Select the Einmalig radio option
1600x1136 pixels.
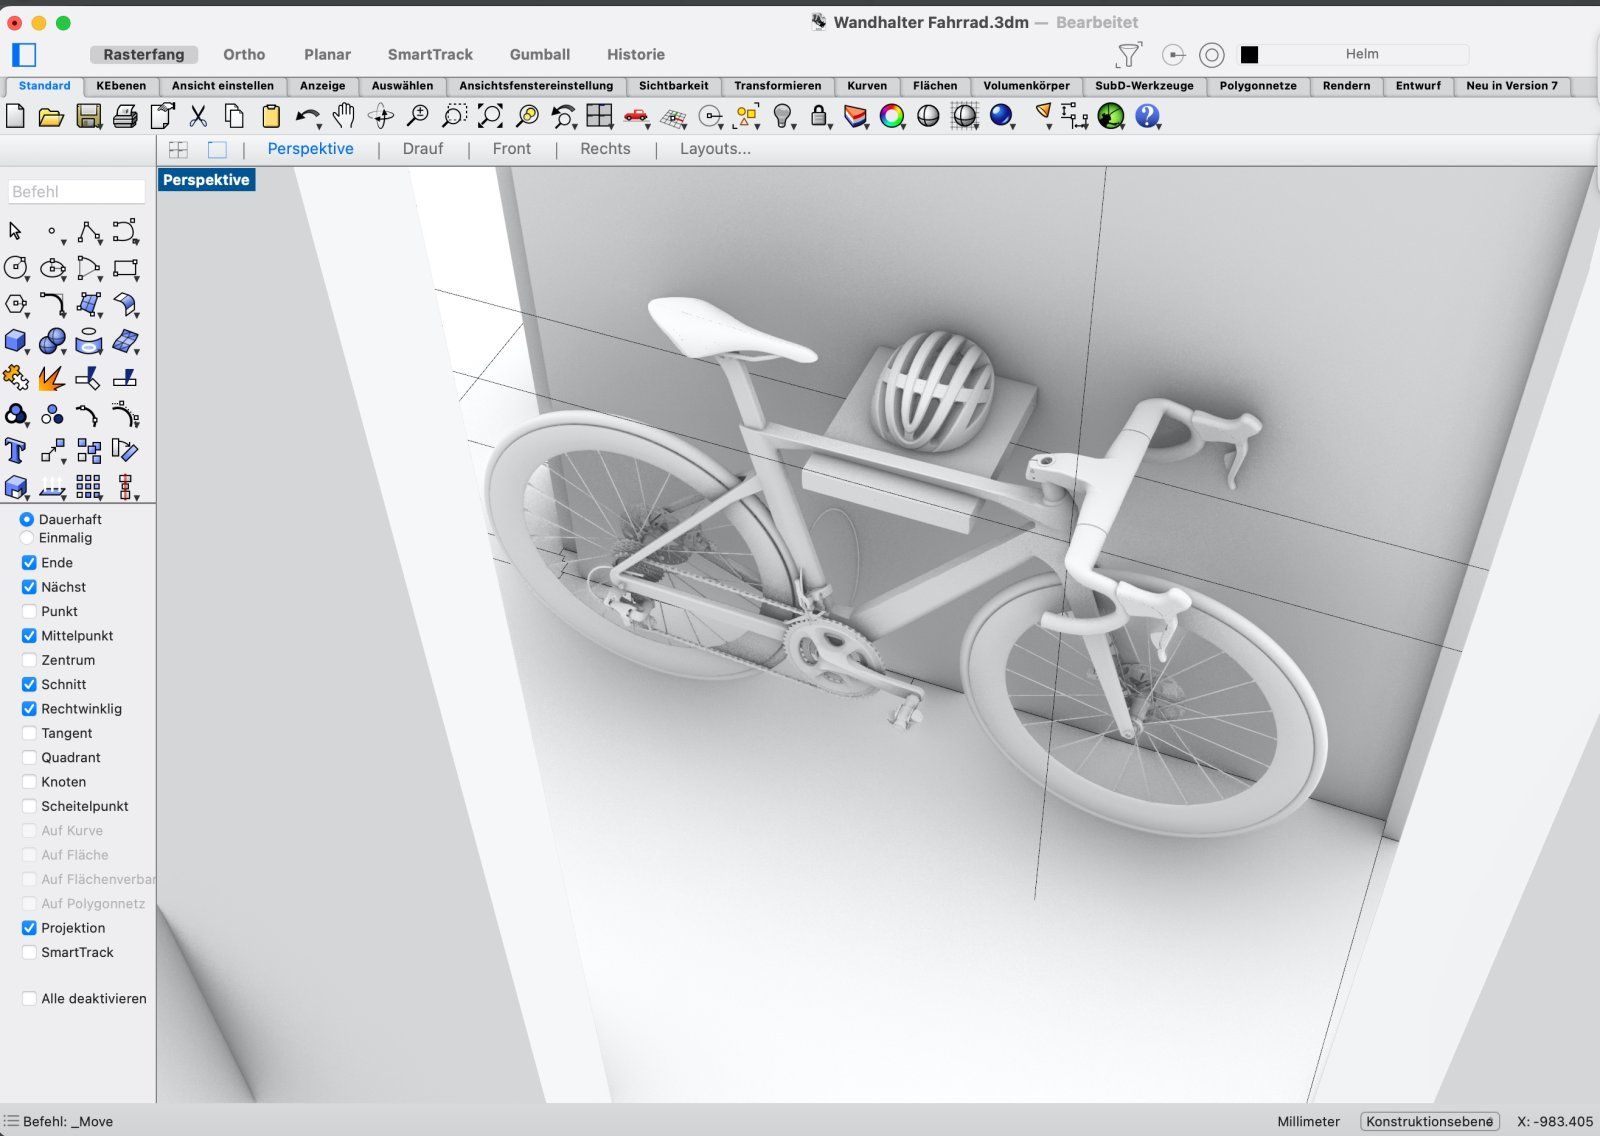click(27, 538)
